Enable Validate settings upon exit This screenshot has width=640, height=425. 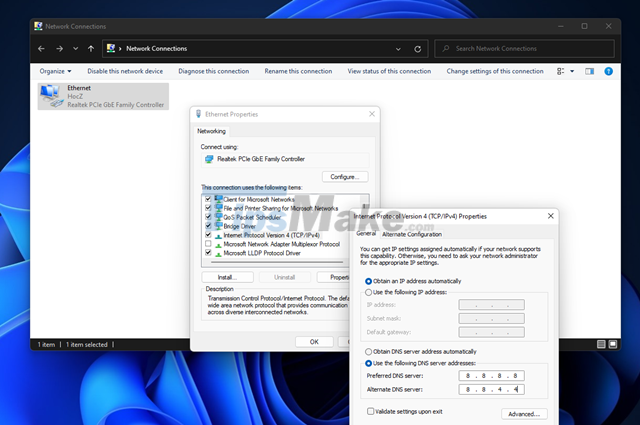tap(371, 411)
